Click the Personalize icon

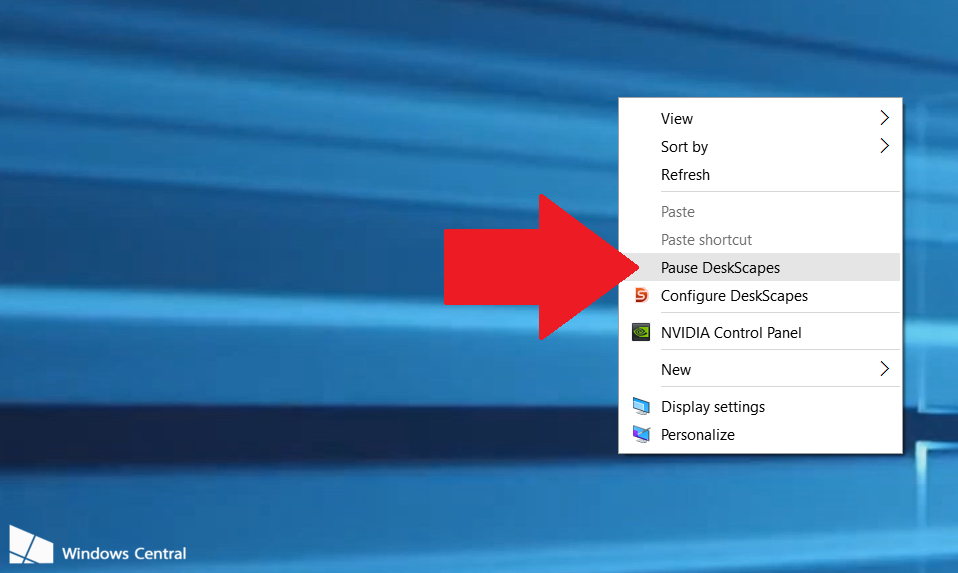pos(641,434)
